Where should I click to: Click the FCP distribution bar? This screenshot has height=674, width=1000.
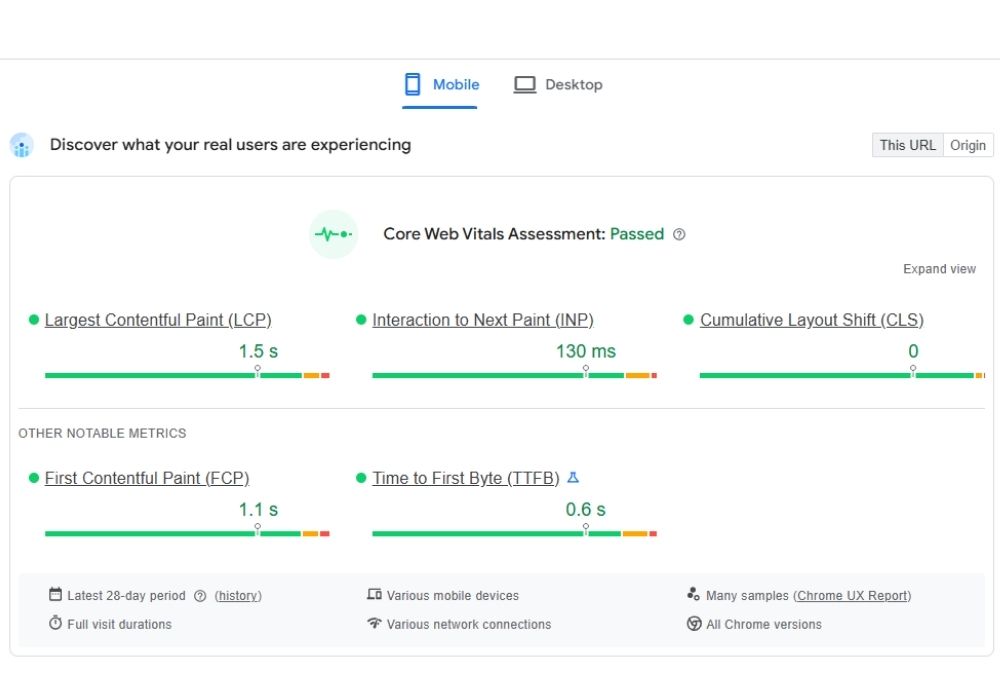[187, 534]
